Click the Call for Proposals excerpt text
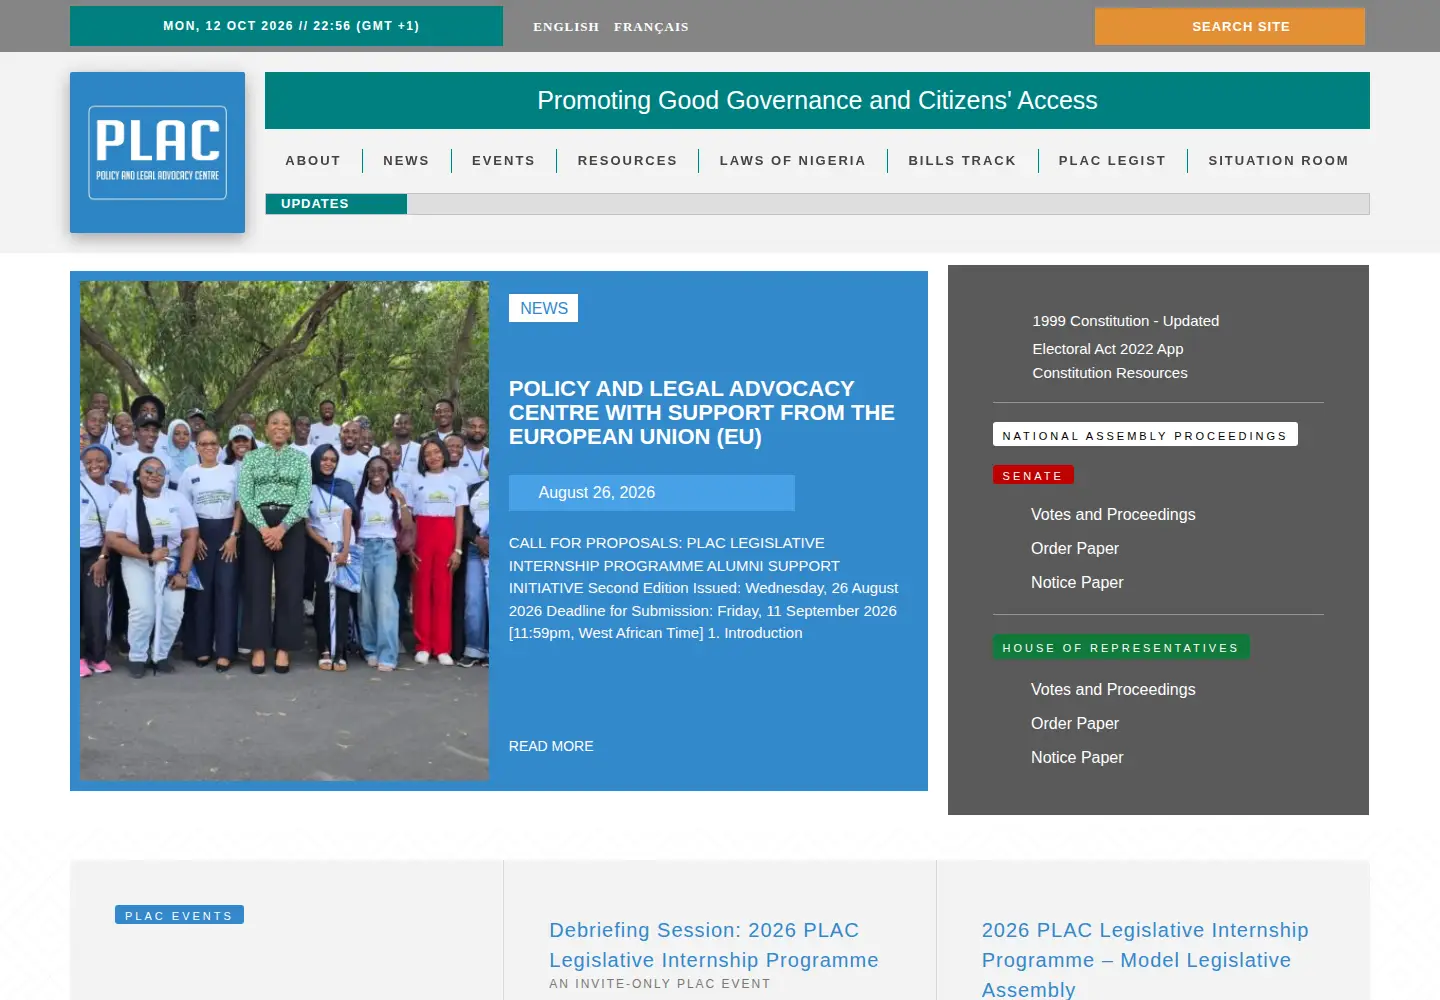Screen dimensions: 1440x1000 point(704,588)
